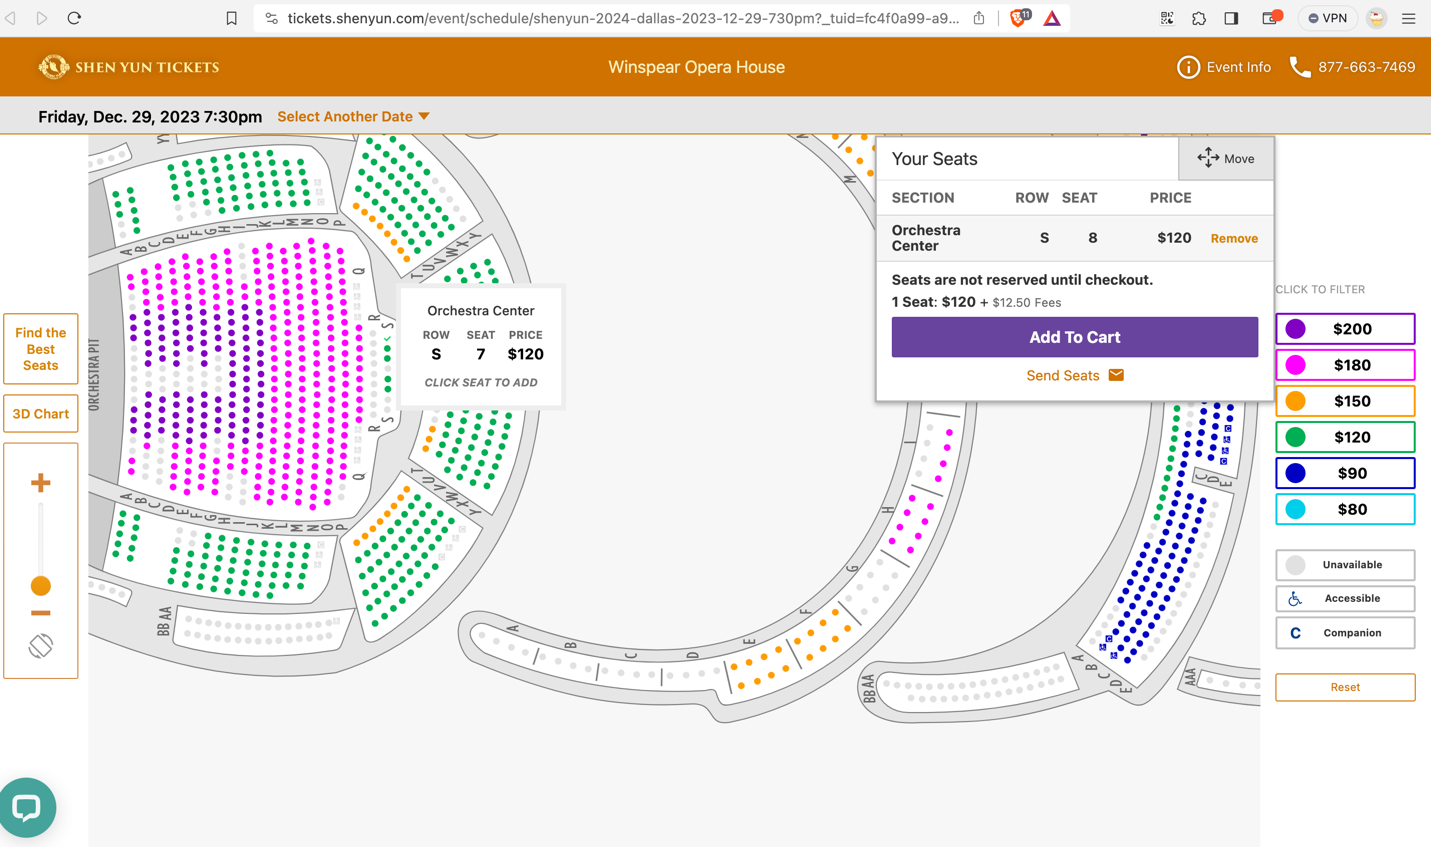This screenshot has height=847, width=1431.
Task: Open the browser main menu
Action: (1408, 18)
